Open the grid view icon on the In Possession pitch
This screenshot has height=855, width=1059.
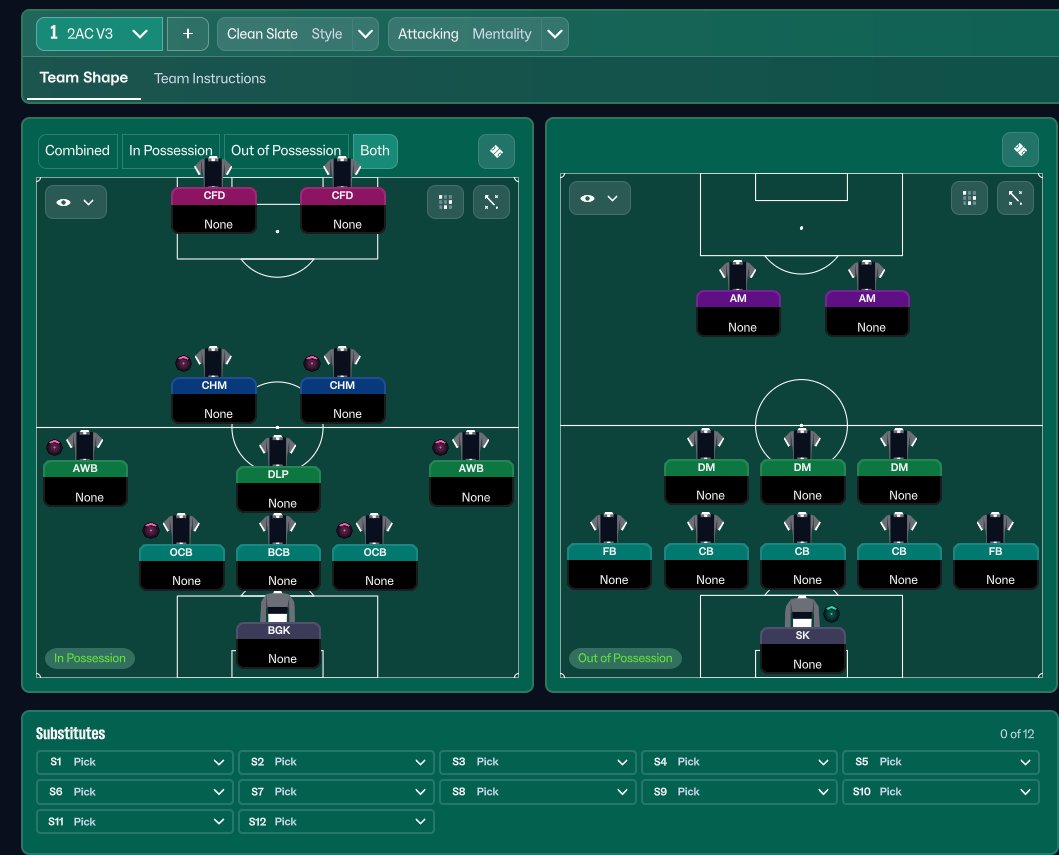[446, 202]
